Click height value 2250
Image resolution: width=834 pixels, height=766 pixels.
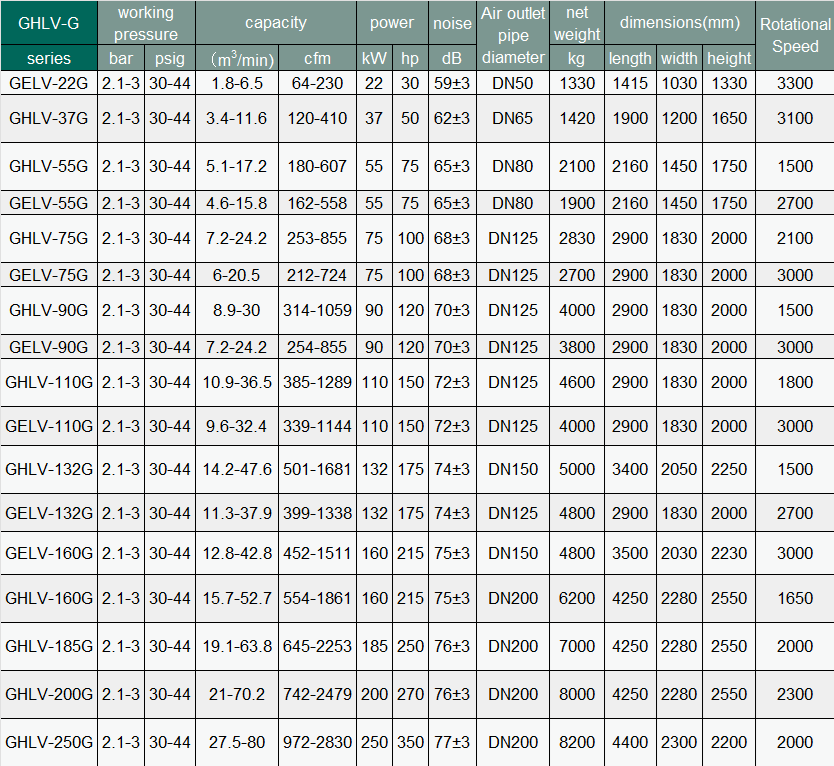click(729, 469)
